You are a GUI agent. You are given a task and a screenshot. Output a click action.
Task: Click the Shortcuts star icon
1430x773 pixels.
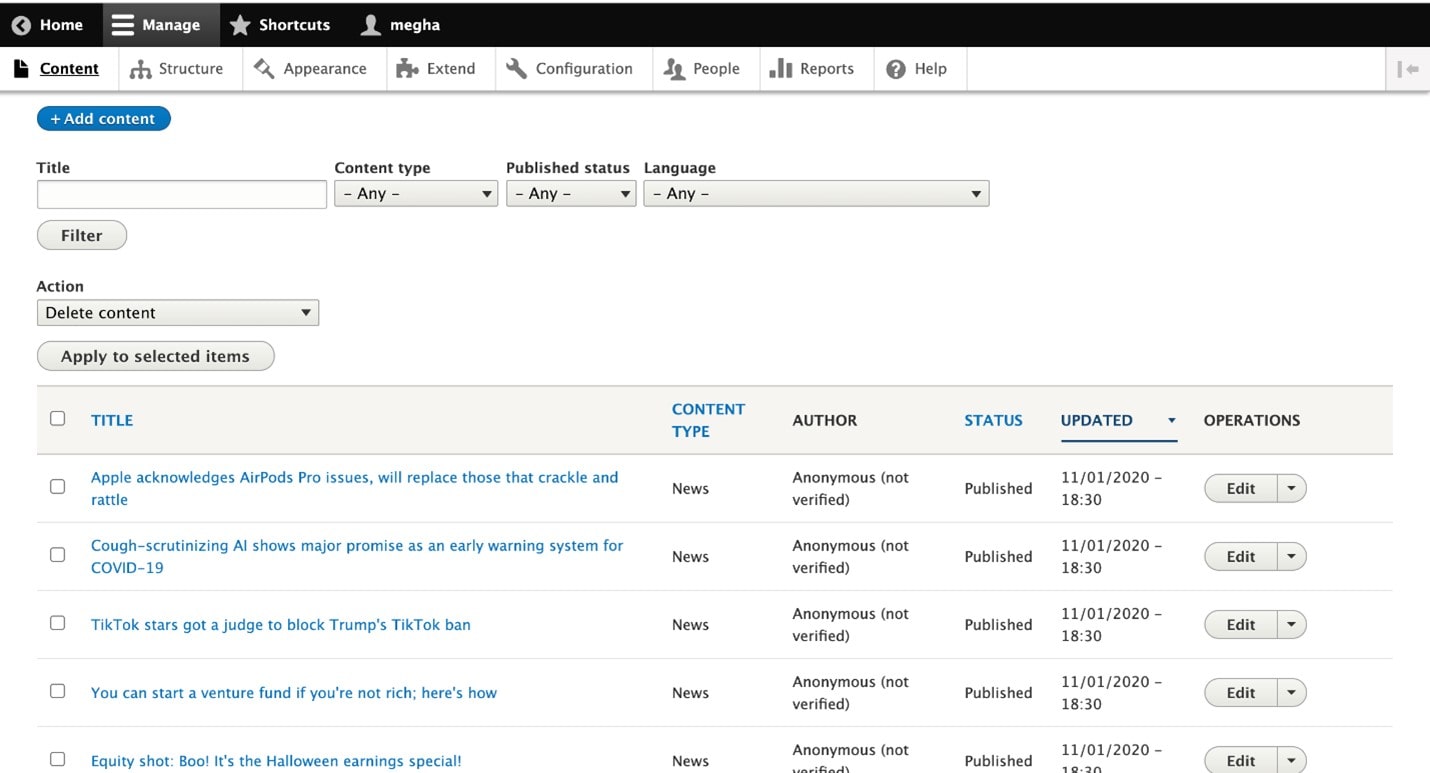pos(240,25)
